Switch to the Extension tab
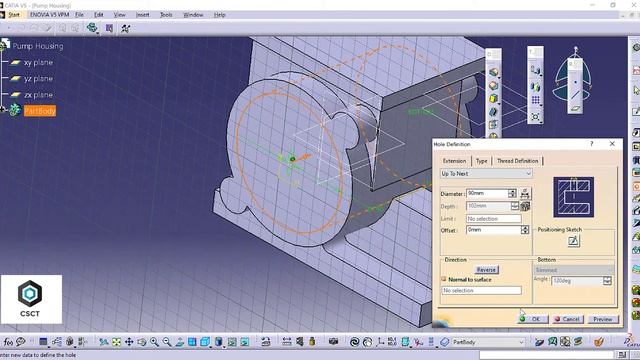The width and height of the screenshot is (640, 360). [454, 161]
